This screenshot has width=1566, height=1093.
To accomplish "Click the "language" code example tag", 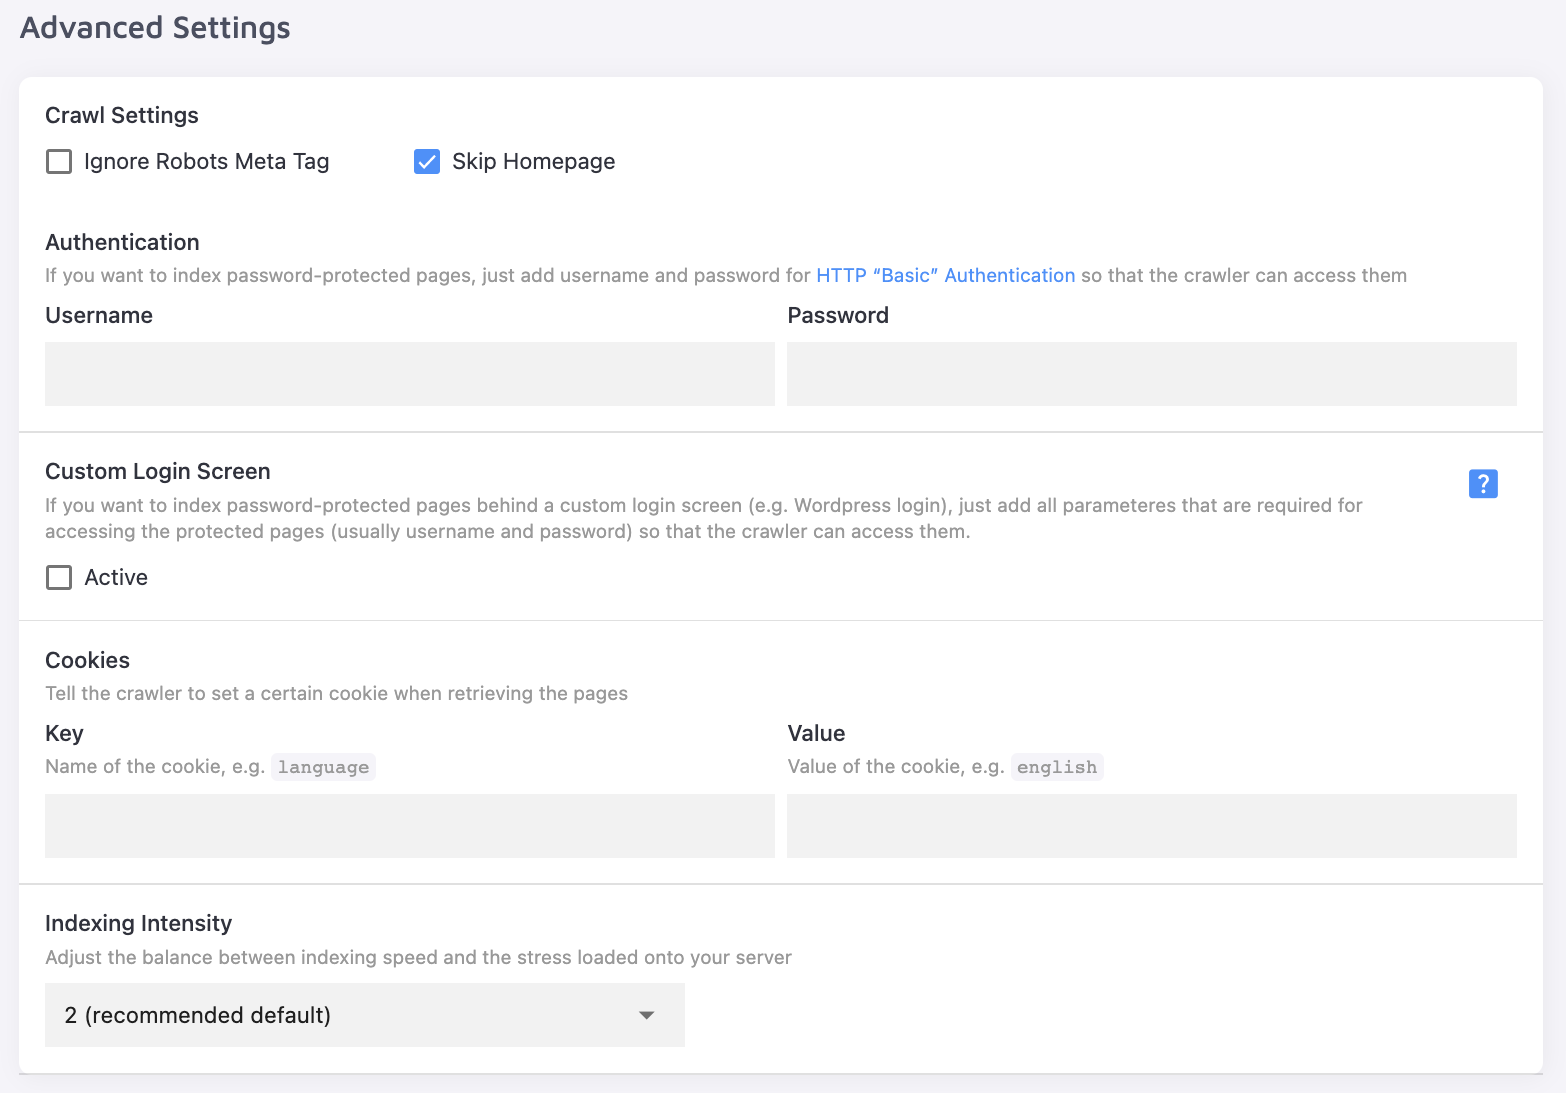I will pos(323,767).
